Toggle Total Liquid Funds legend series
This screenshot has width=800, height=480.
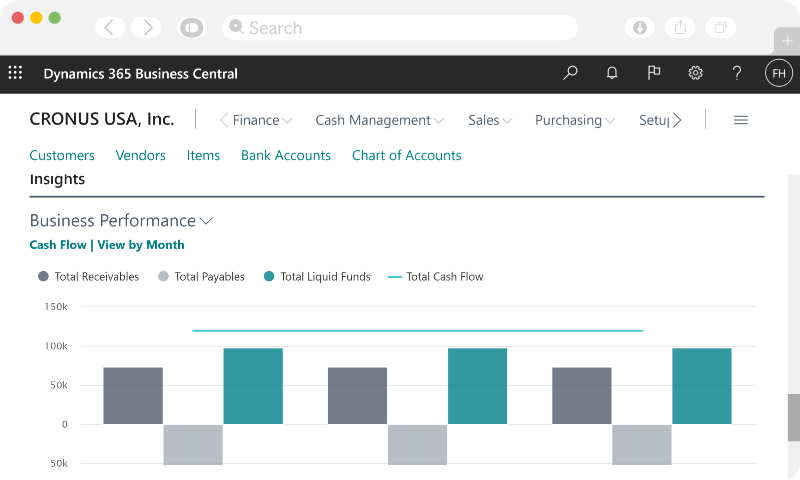click(x=317, y=276)
